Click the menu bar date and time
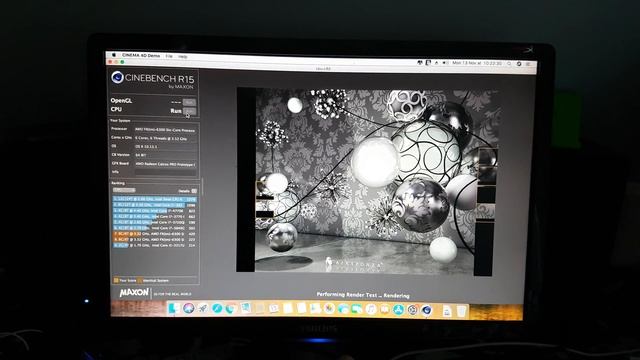640x360 pixels. point(477,63)
